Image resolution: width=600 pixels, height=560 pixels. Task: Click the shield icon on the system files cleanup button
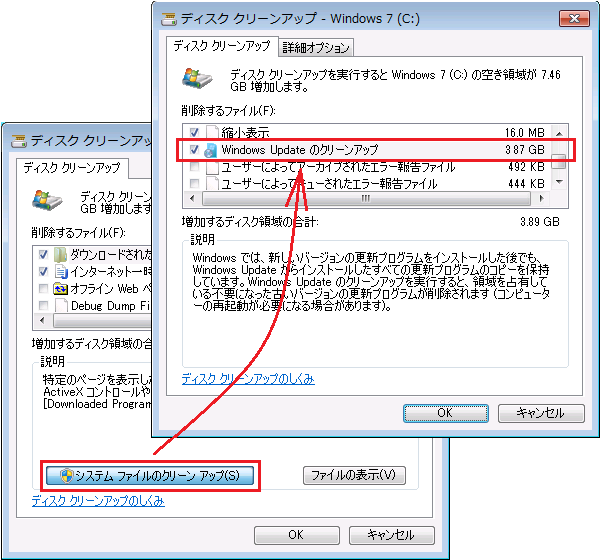click(x=67, y=476)
